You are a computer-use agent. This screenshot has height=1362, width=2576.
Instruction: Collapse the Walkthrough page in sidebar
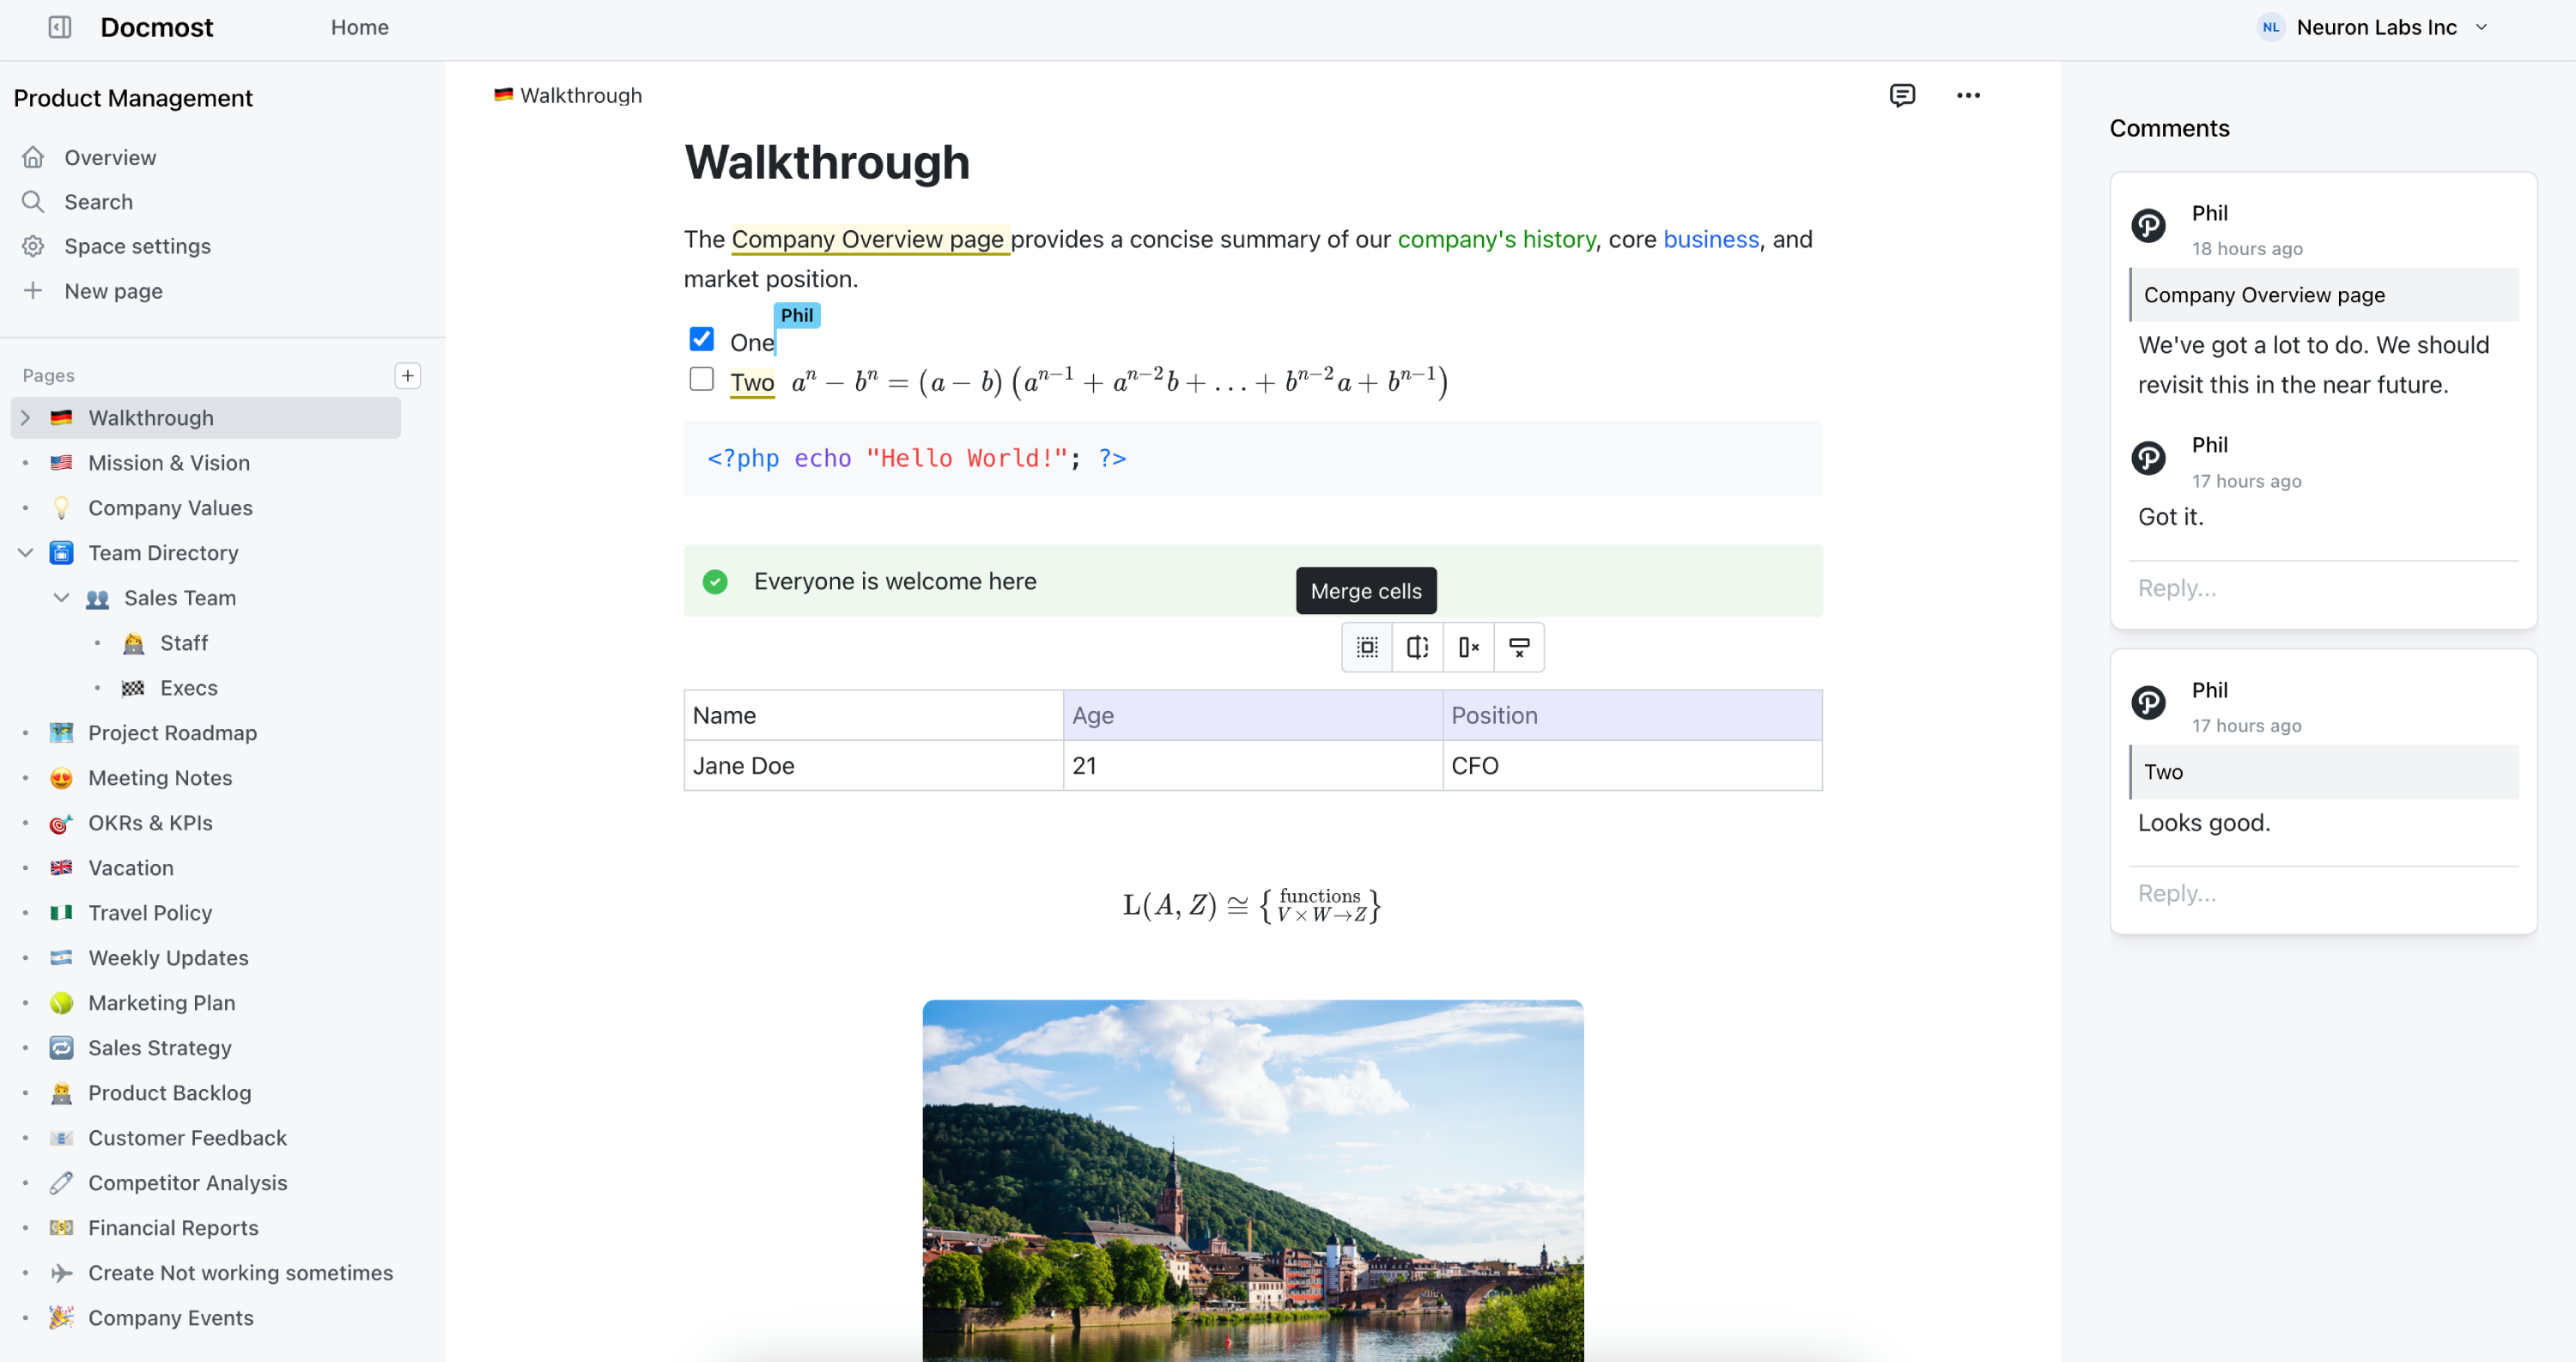tap(24, 417)
